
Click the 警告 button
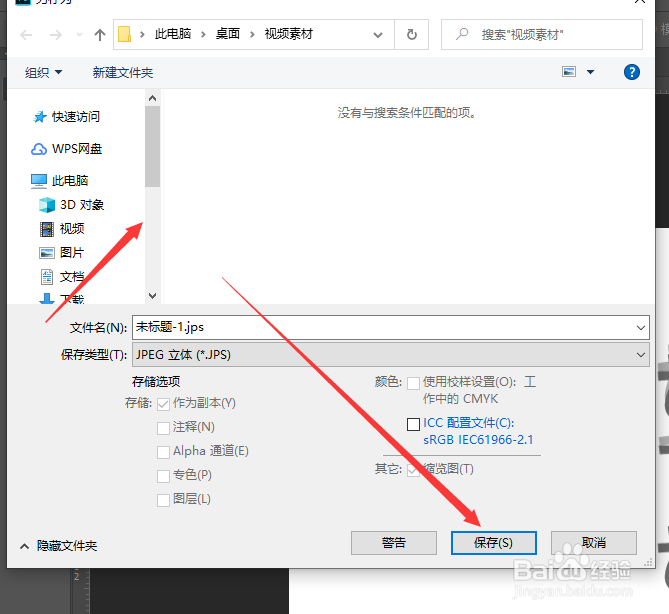[394, 543]
